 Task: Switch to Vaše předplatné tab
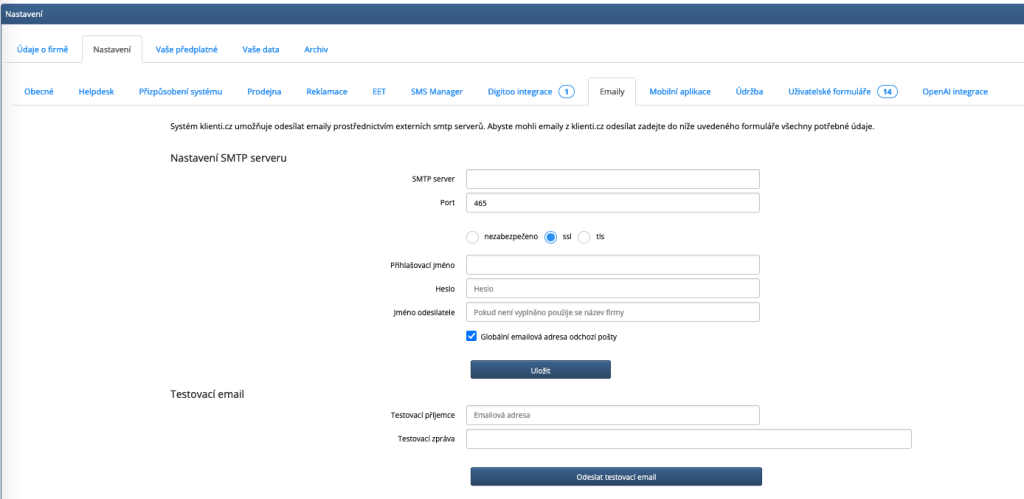(x=187, y=49)
